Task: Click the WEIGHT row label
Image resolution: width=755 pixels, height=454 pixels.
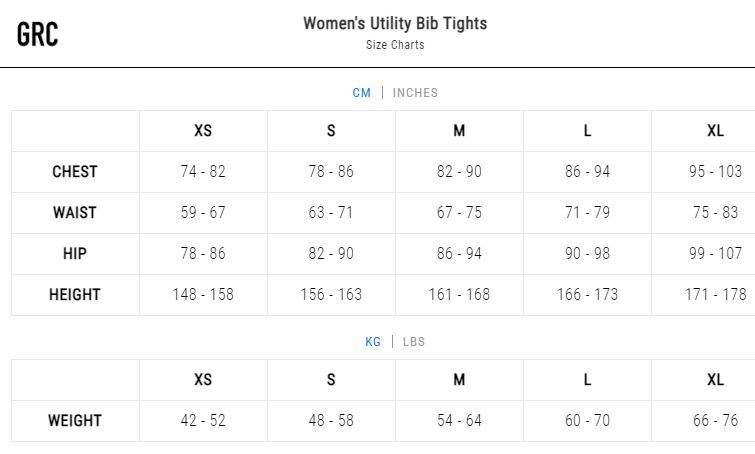Action: 75,420
